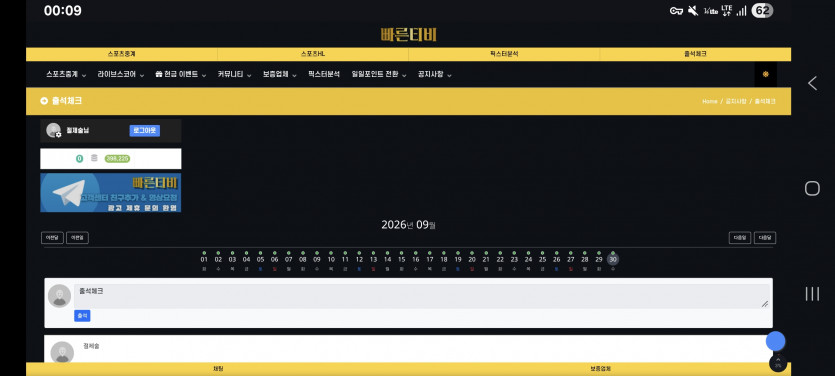Click the blue floating circle button

click(775, 341)
